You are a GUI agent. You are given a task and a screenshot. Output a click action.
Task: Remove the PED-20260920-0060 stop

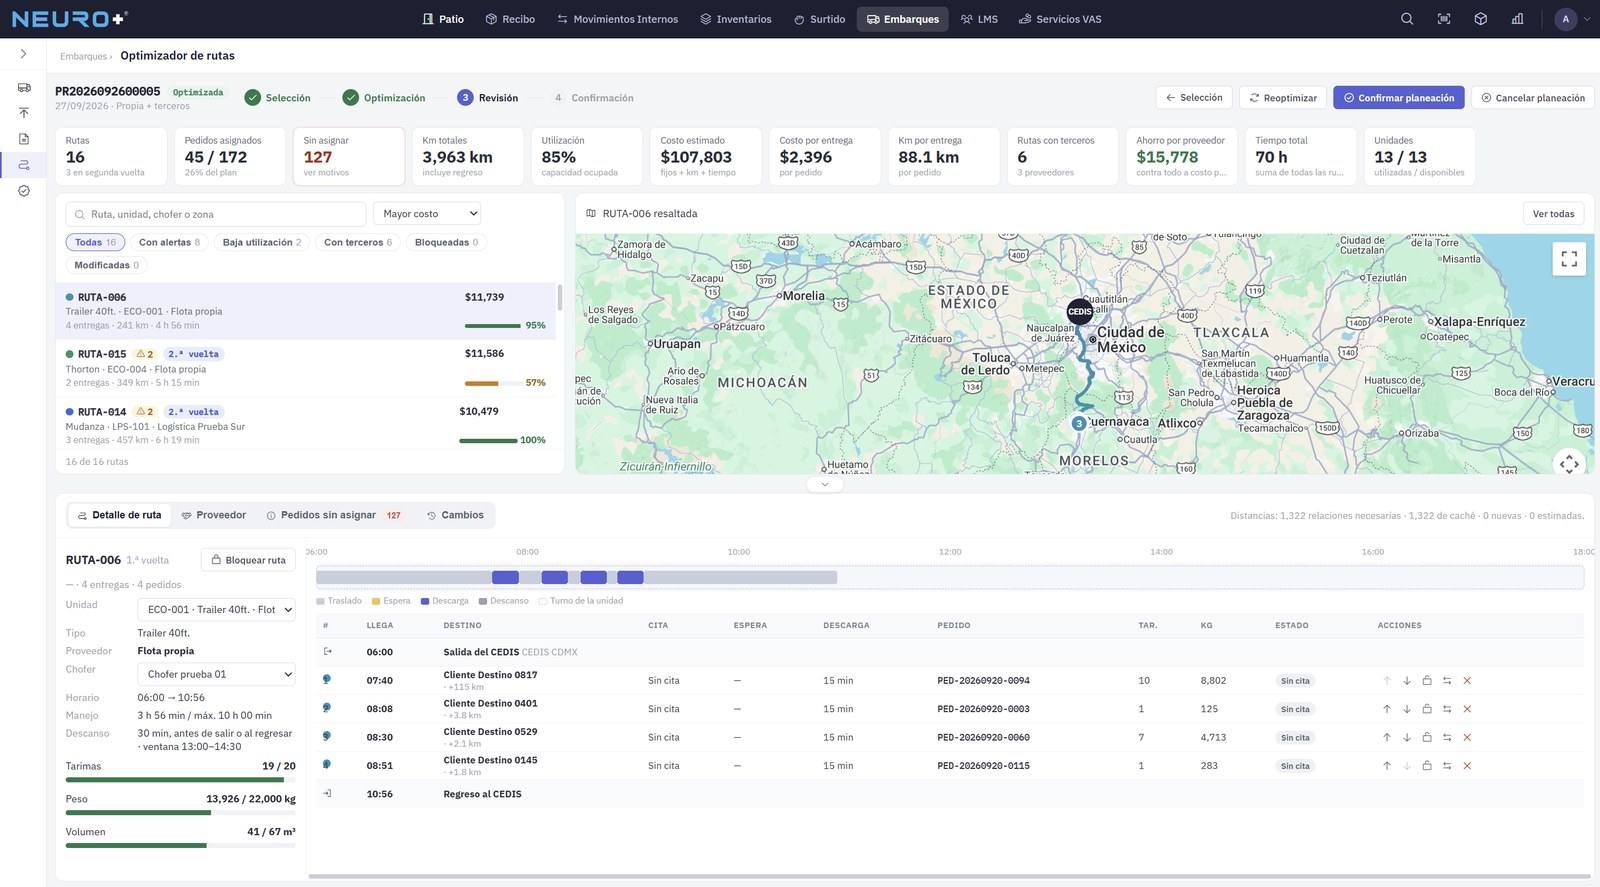coord(1467,738)
